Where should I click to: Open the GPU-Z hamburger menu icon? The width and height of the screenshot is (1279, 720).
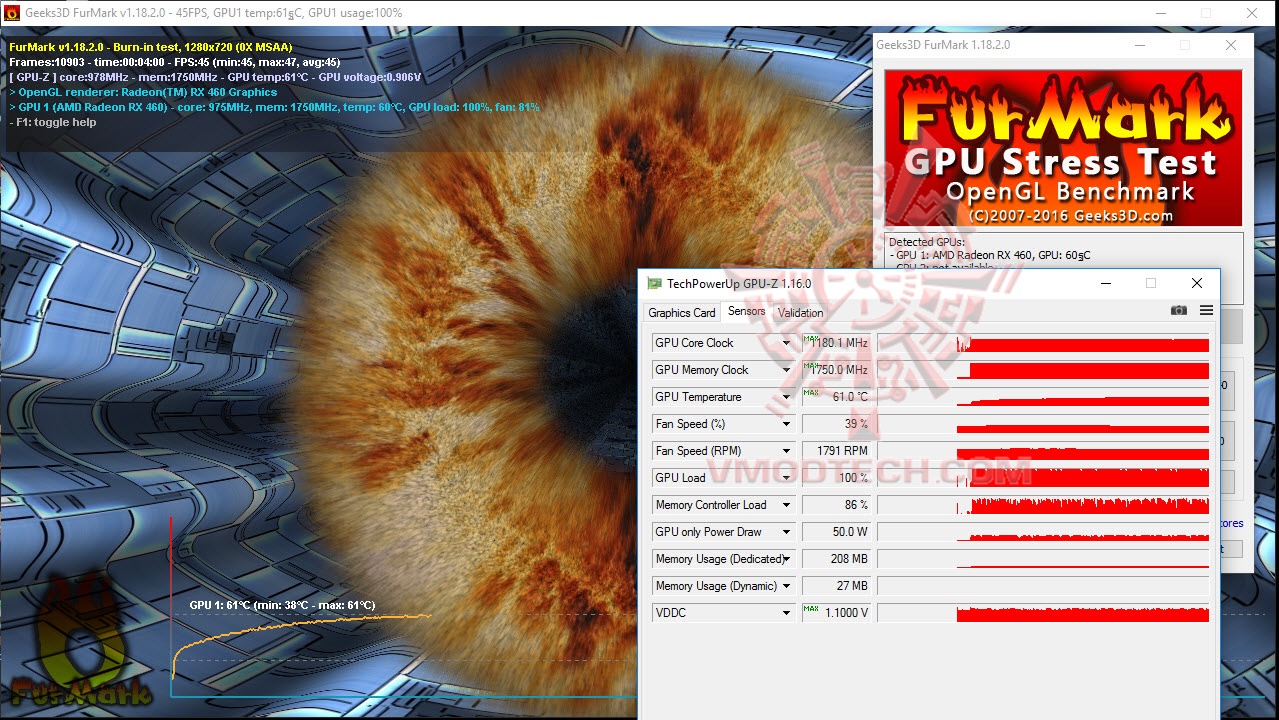[x=1206, y=311]
